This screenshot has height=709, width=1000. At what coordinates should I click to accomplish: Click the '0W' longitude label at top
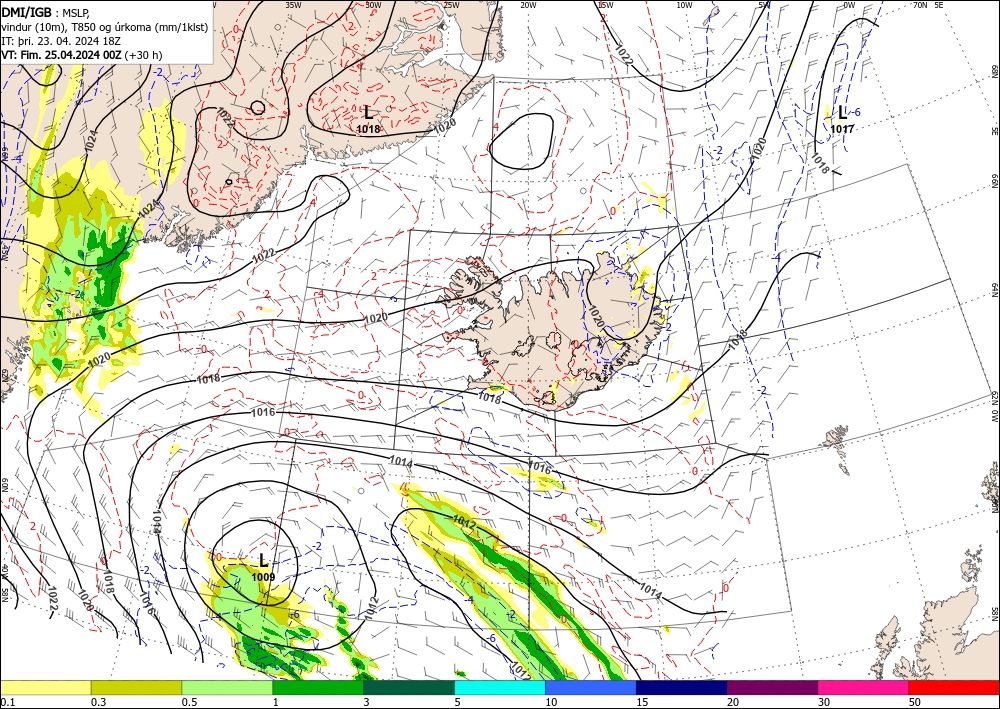coord(848,5)
